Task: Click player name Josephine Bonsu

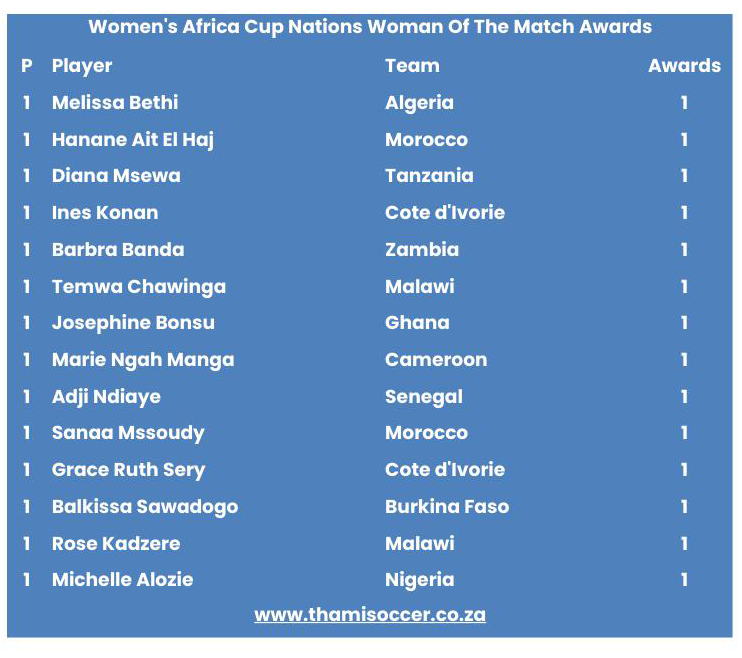Action: point(133,323)
